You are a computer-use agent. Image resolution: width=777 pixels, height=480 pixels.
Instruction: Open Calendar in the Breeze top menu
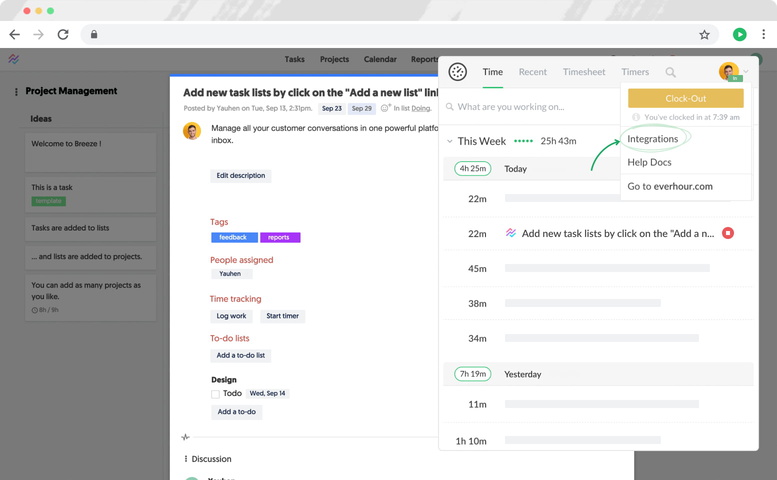pos(380,59)
